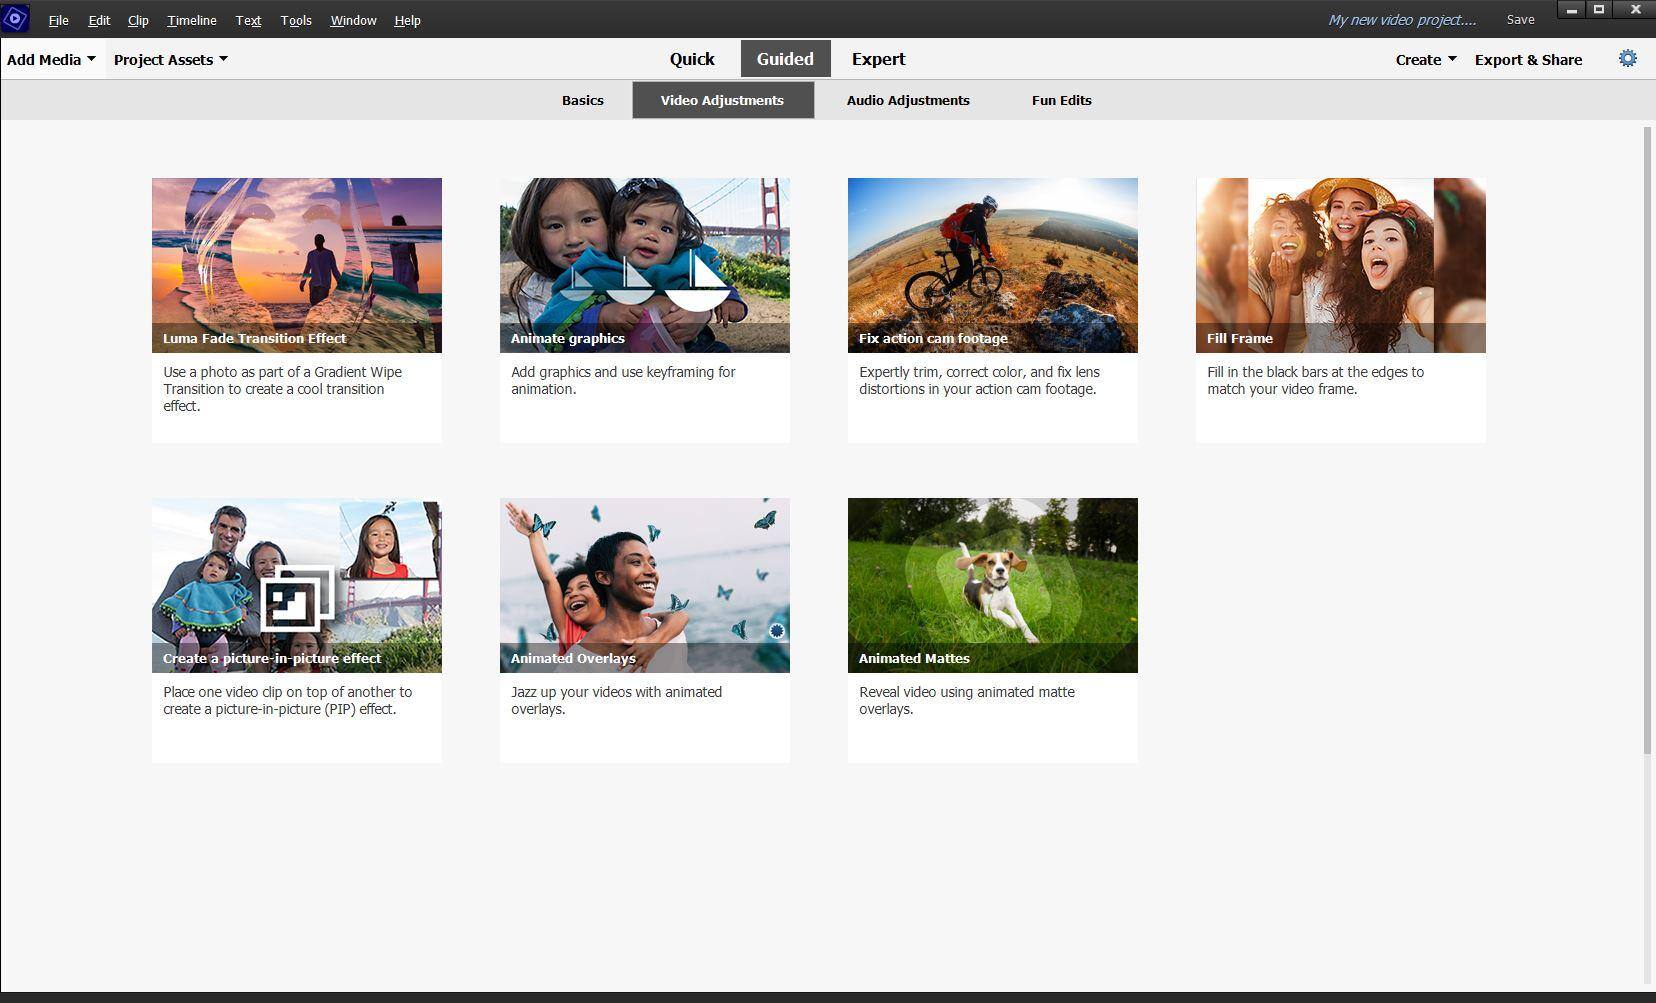Click Export & Share

pyautogui.click(x=1528, y=60)
